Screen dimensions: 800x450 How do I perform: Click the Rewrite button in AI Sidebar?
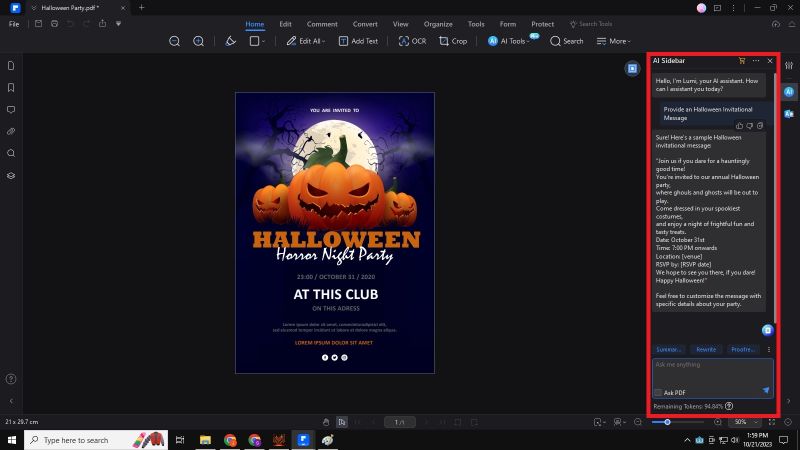click(x=706, y=349)
